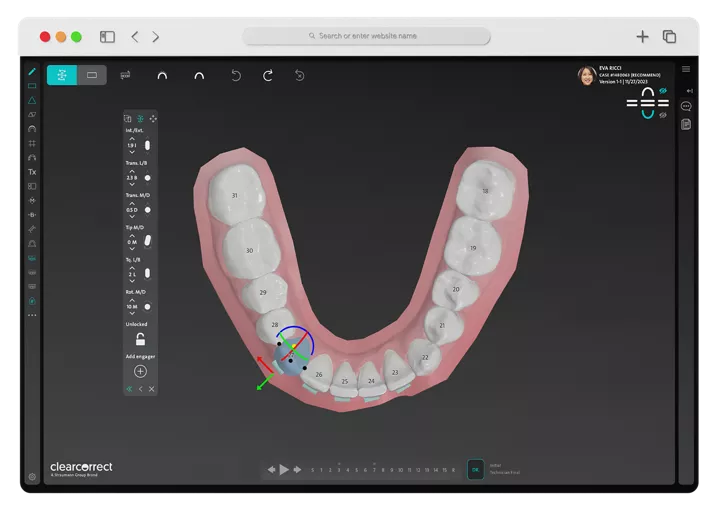This screenshot has height=513, width=720.
Task: Increase Int./Ext. value with up chevron
Action: coord(132,137)
